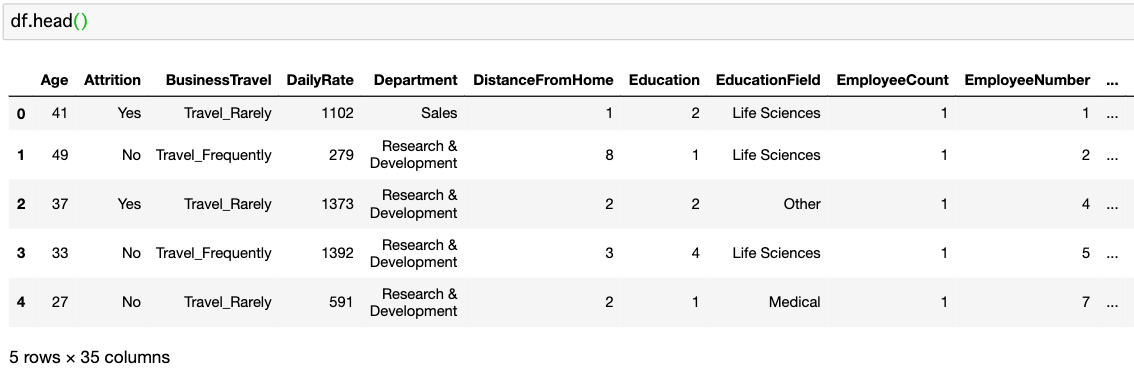Select the EducationField column header

coord(768,80)
